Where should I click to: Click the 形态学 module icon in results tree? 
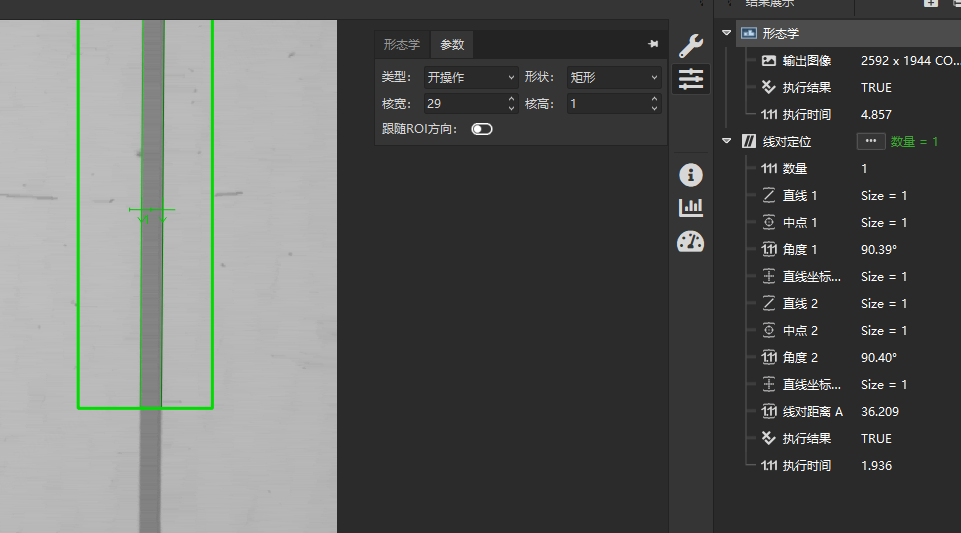click(x=748, y=34)
